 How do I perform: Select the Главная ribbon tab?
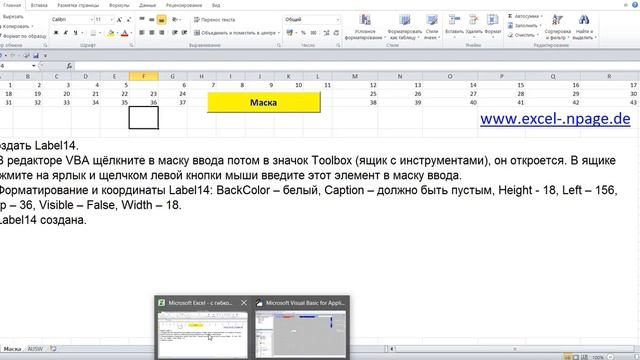12,5
